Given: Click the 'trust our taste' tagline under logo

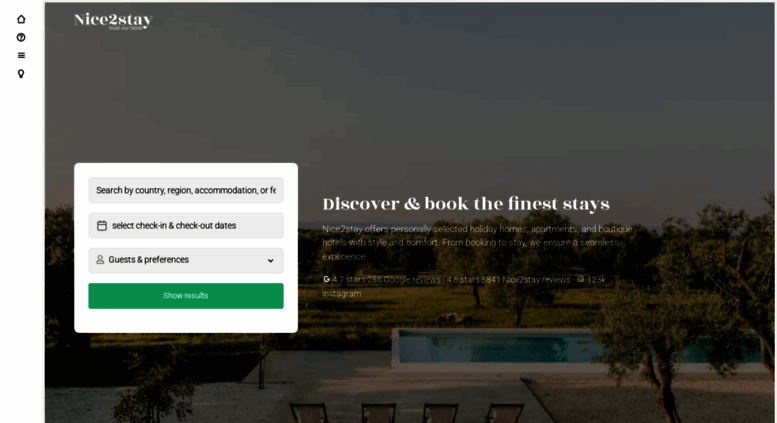Looking at the screenshot, I should coord(126,28).
